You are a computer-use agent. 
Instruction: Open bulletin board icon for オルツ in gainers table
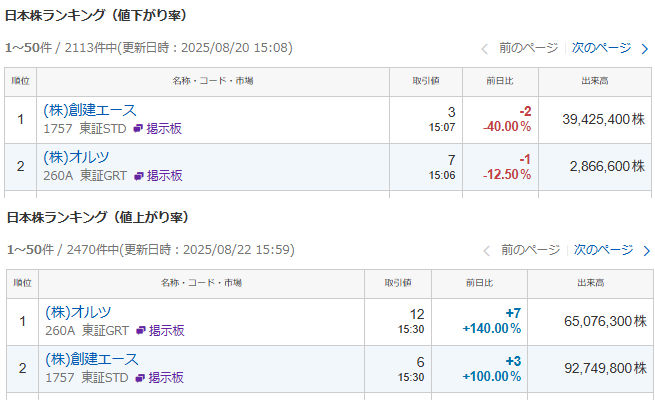tap(141, 331)
